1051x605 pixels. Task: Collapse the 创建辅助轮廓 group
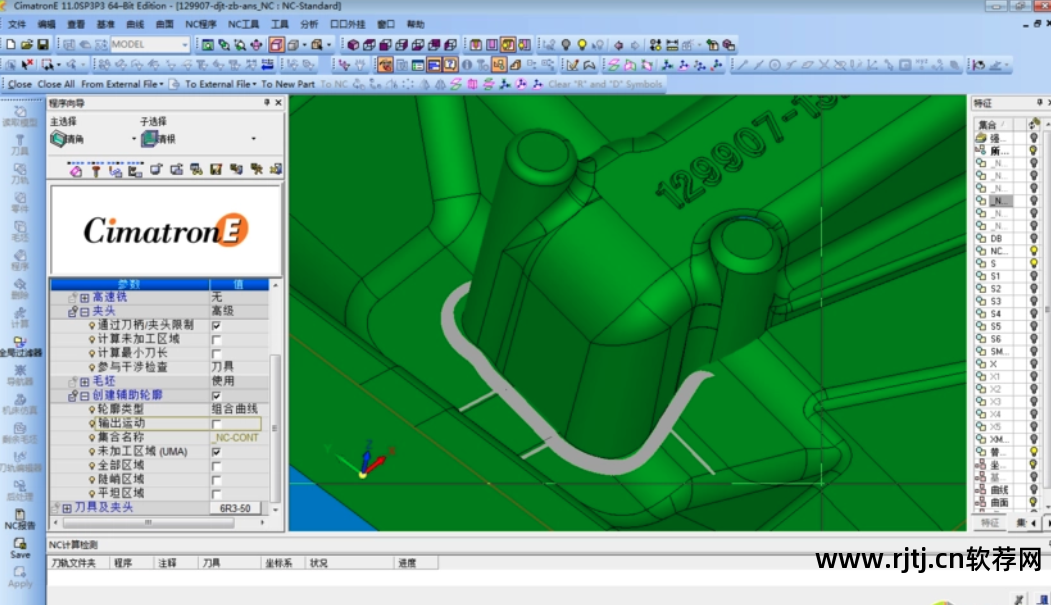[84, 396]
